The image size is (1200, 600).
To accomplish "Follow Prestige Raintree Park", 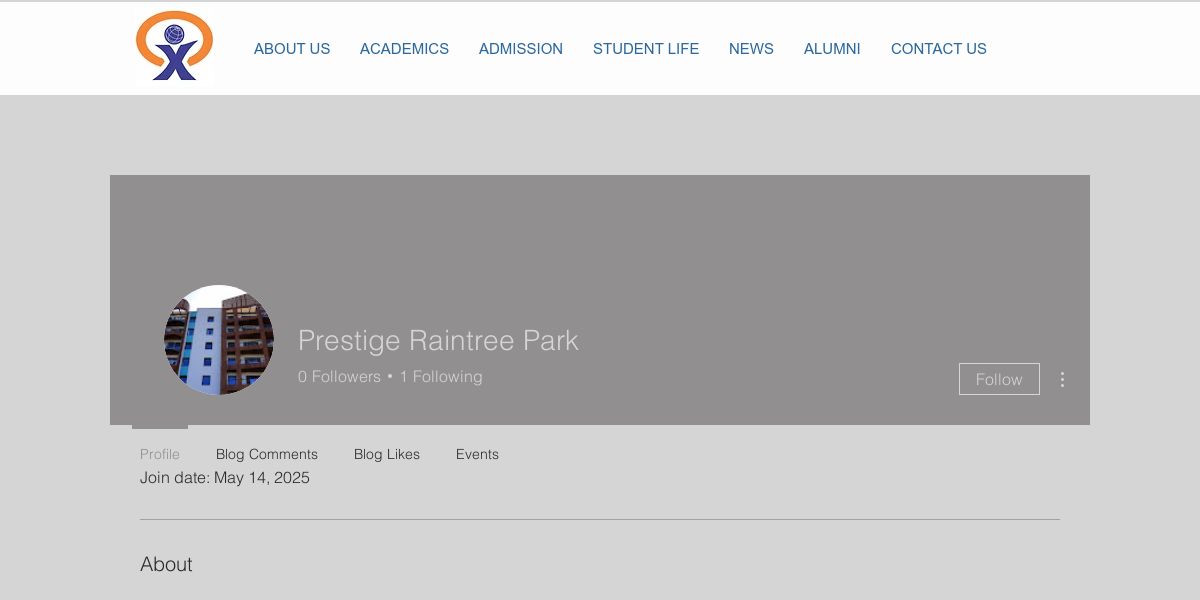I will 999,379.
